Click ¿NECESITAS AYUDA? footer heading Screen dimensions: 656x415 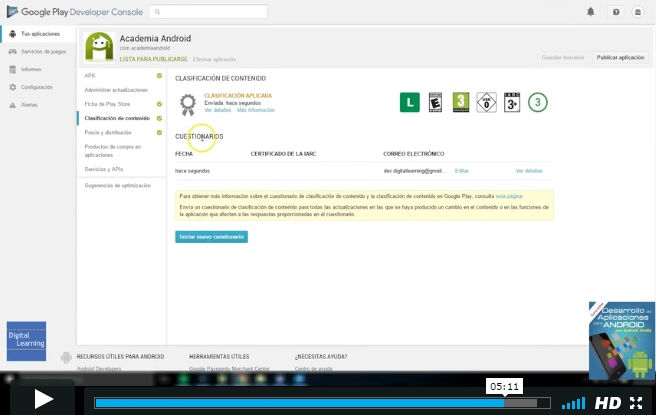click(320, 356)
